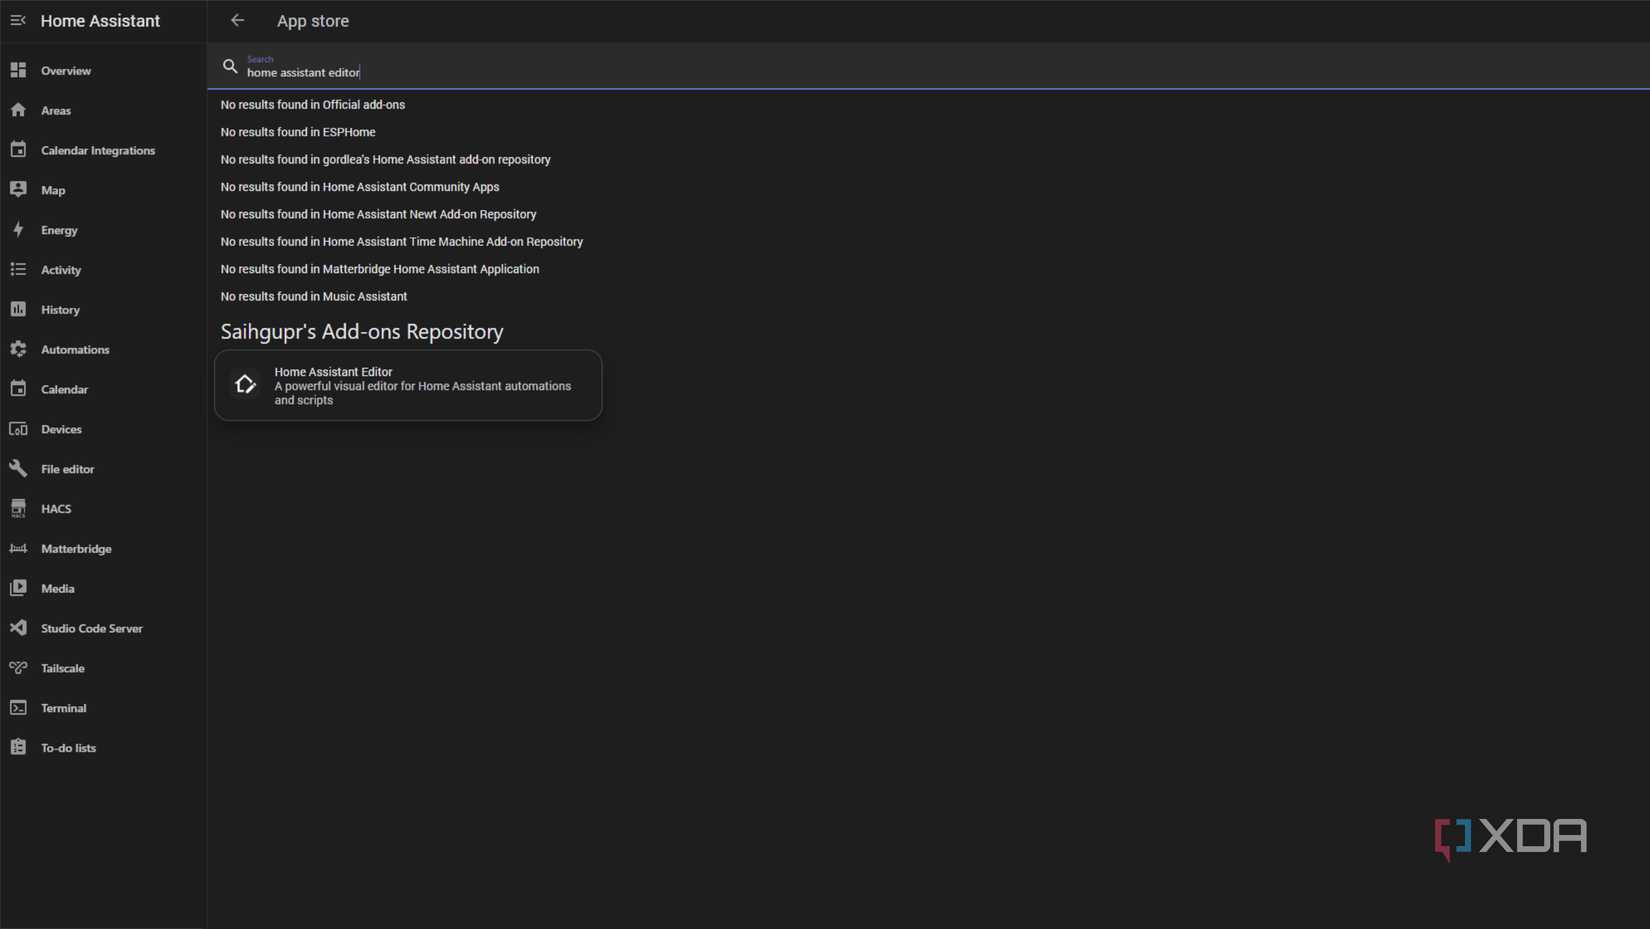Select Calendar Integrations in sidebar
This screenshot has height=929, width=1650.
coord(103,151)
